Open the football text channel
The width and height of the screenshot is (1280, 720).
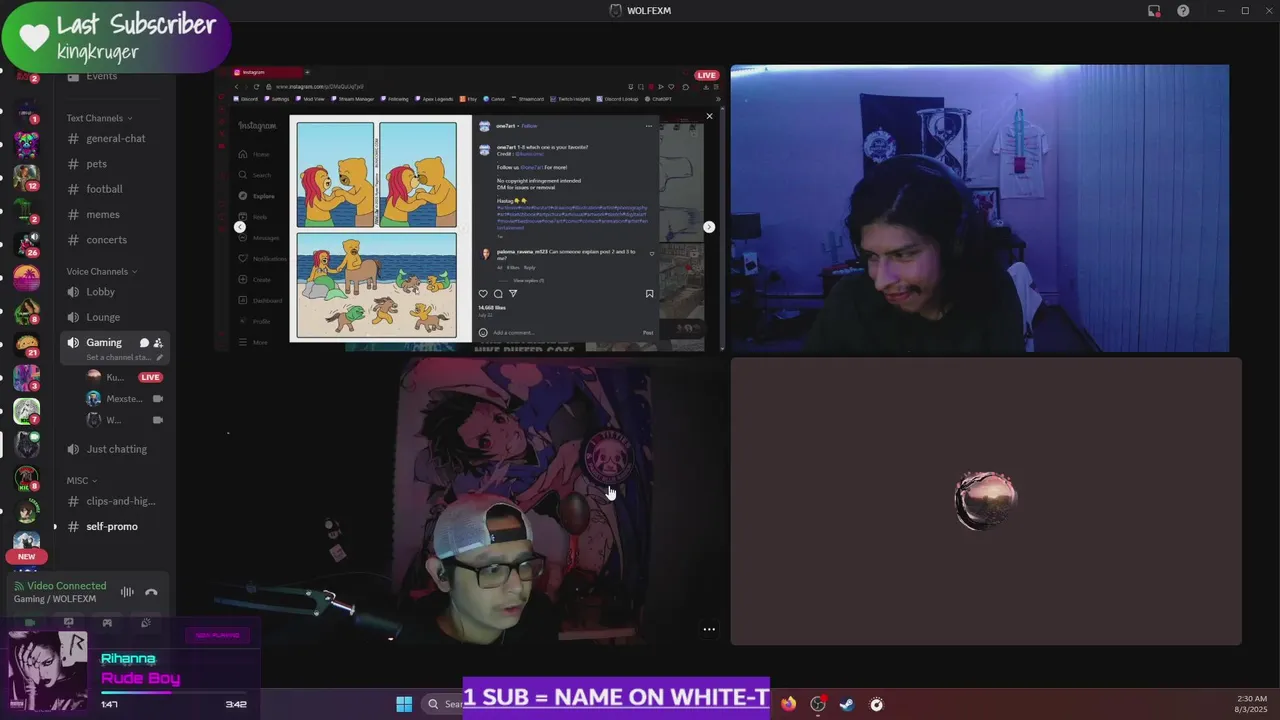pyautogui.click(x=115, y=189)
